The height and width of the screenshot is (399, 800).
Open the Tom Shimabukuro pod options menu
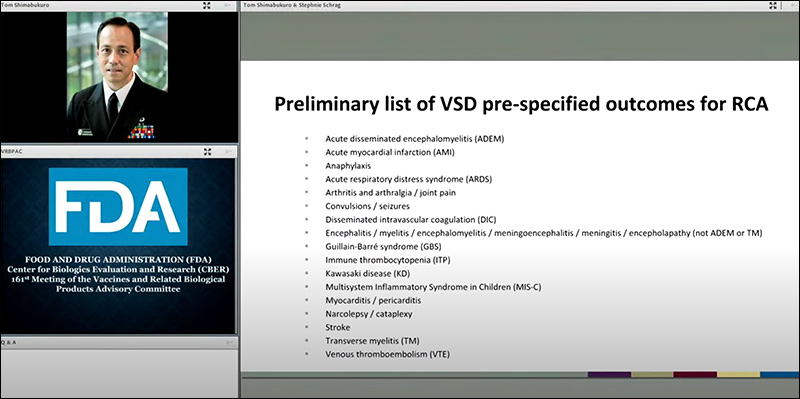pos(228,6)
